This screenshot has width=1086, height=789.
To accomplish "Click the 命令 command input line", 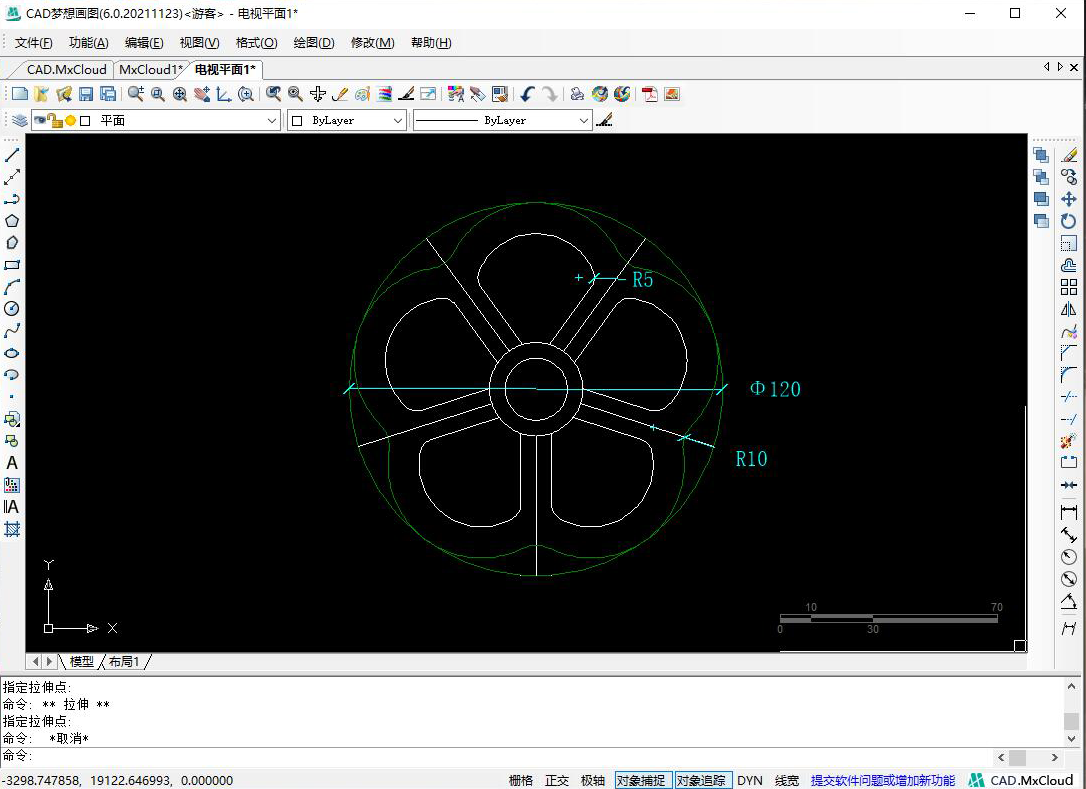I will [x=500, y=757].
